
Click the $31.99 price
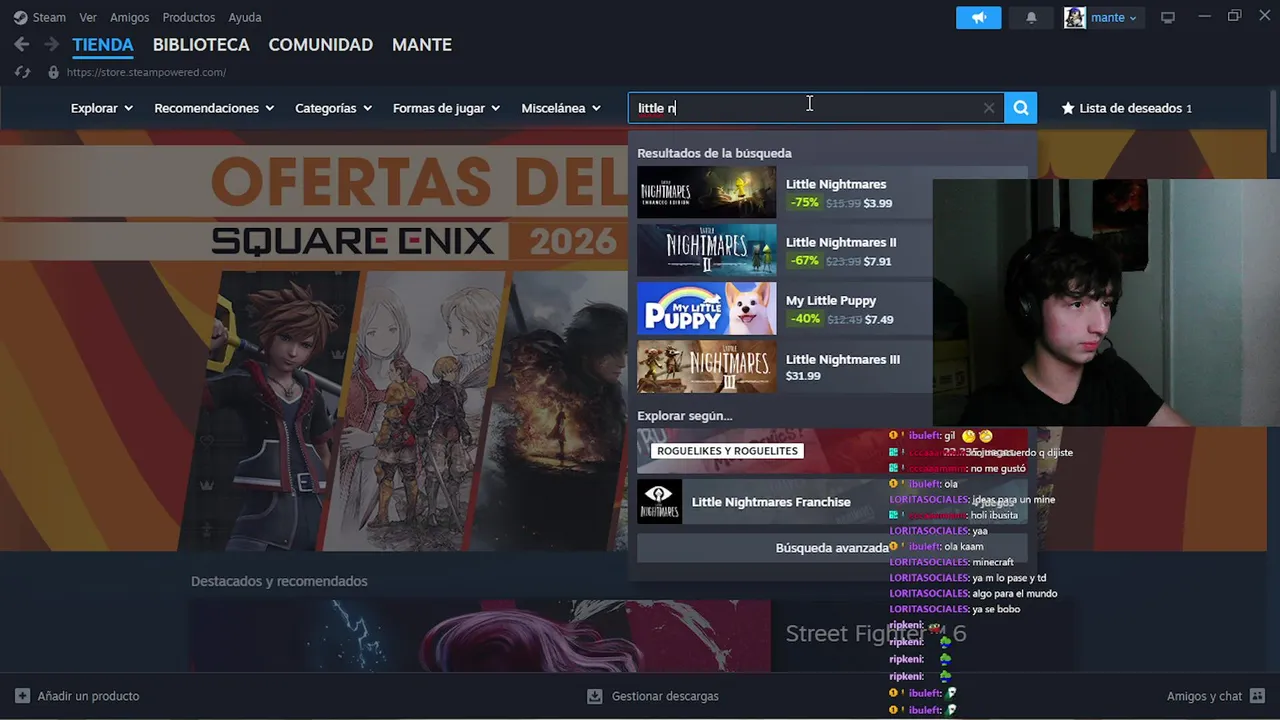[x=803, y=376]
